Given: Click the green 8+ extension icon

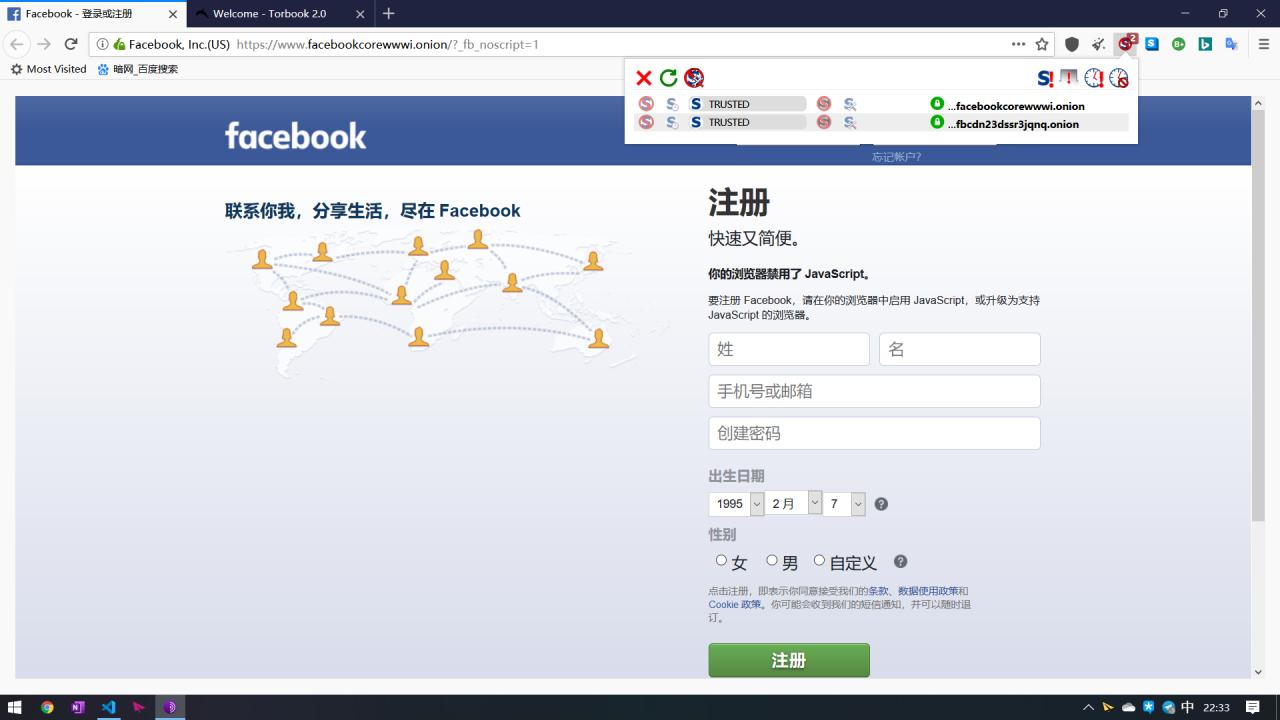Looking at the screenshot, I should pyautogui.click(x=1179, y=44).
